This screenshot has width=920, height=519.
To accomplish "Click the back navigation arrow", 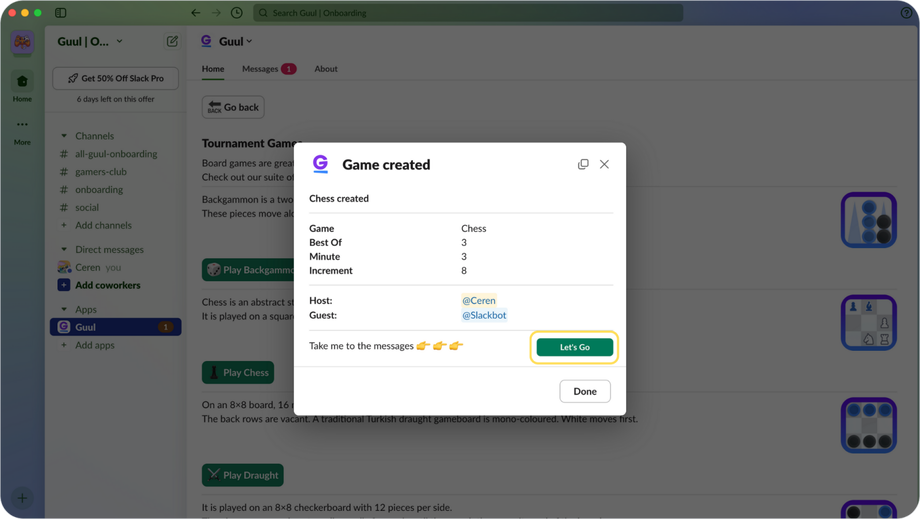I will [x=196, y=13].
